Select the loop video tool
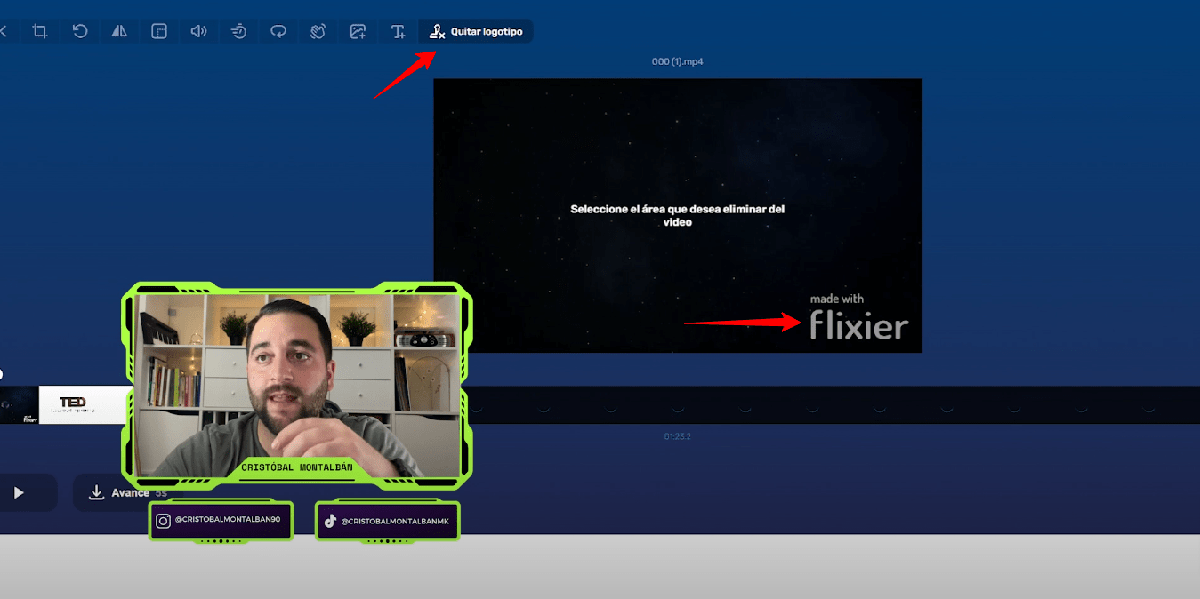 pyautogui.click(x=278, y=32)
